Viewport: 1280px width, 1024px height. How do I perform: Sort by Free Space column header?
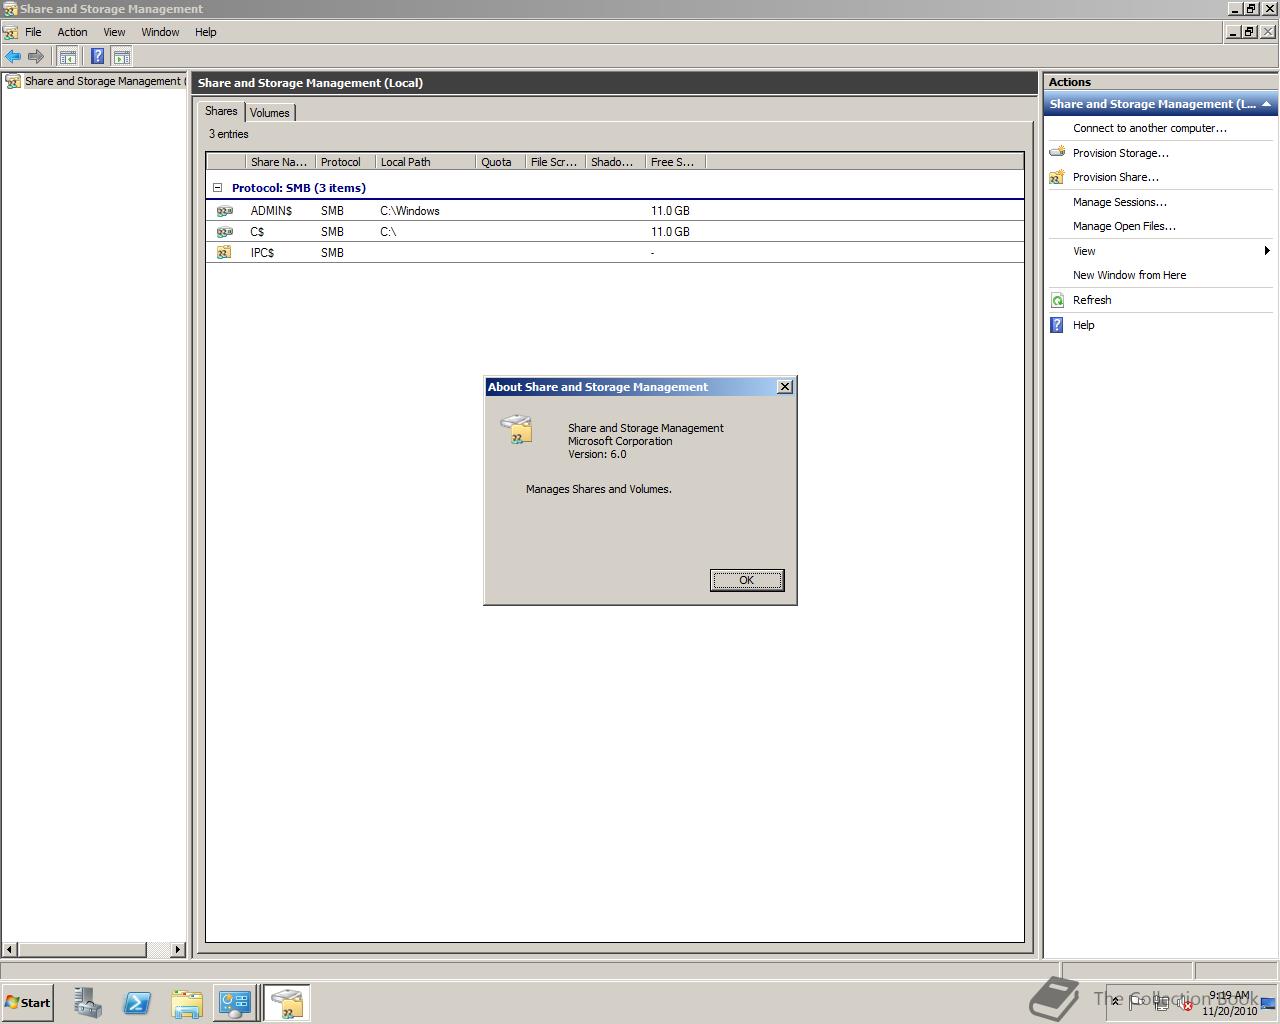[675, 162]
